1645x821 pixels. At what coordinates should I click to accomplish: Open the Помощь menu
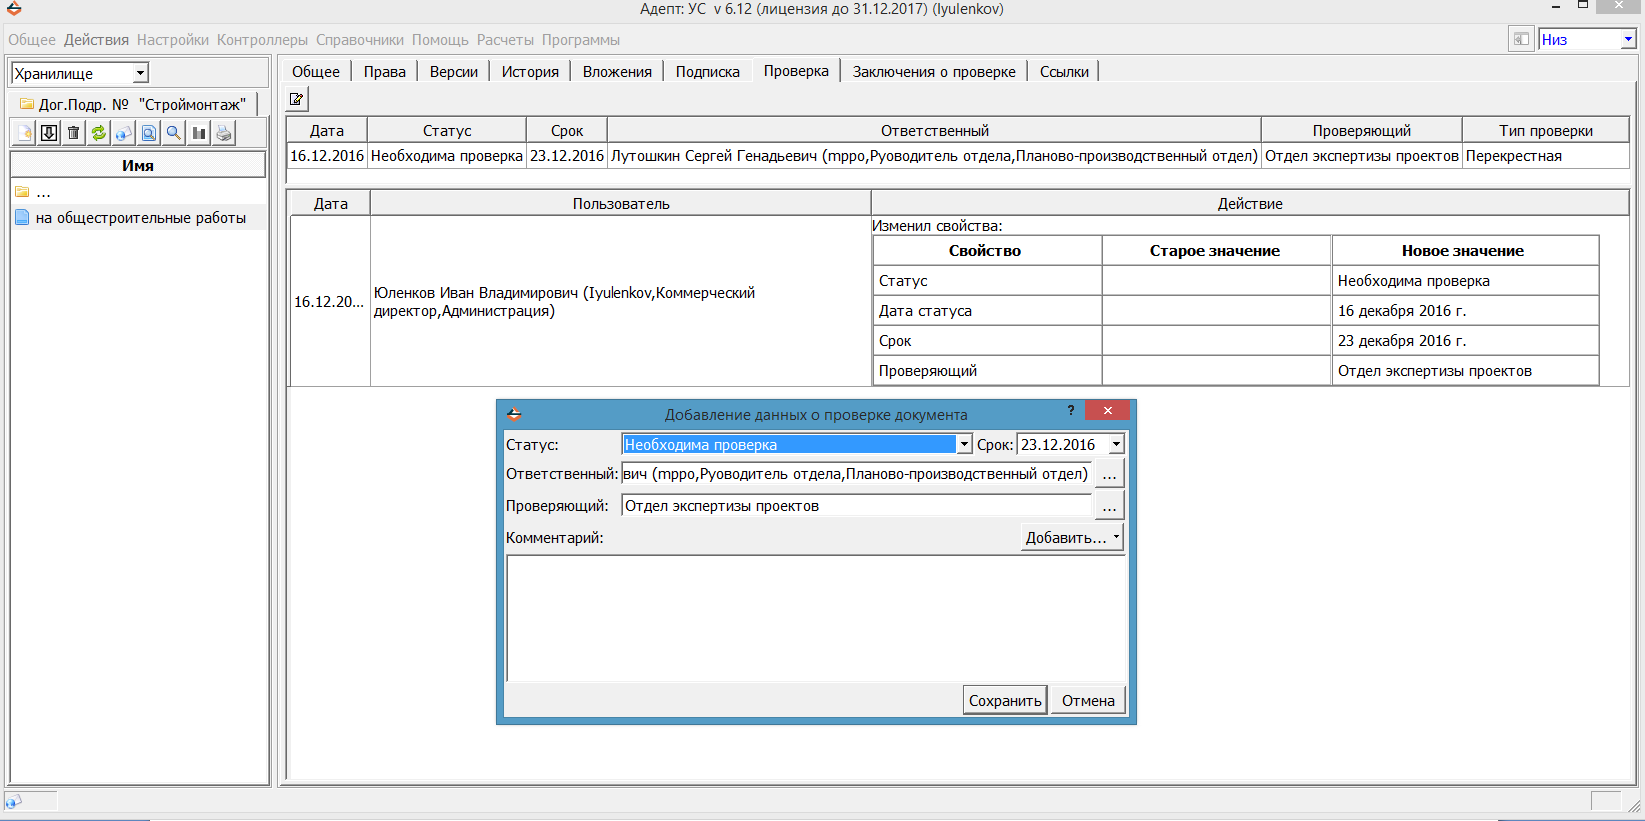[x=440, y=40]
